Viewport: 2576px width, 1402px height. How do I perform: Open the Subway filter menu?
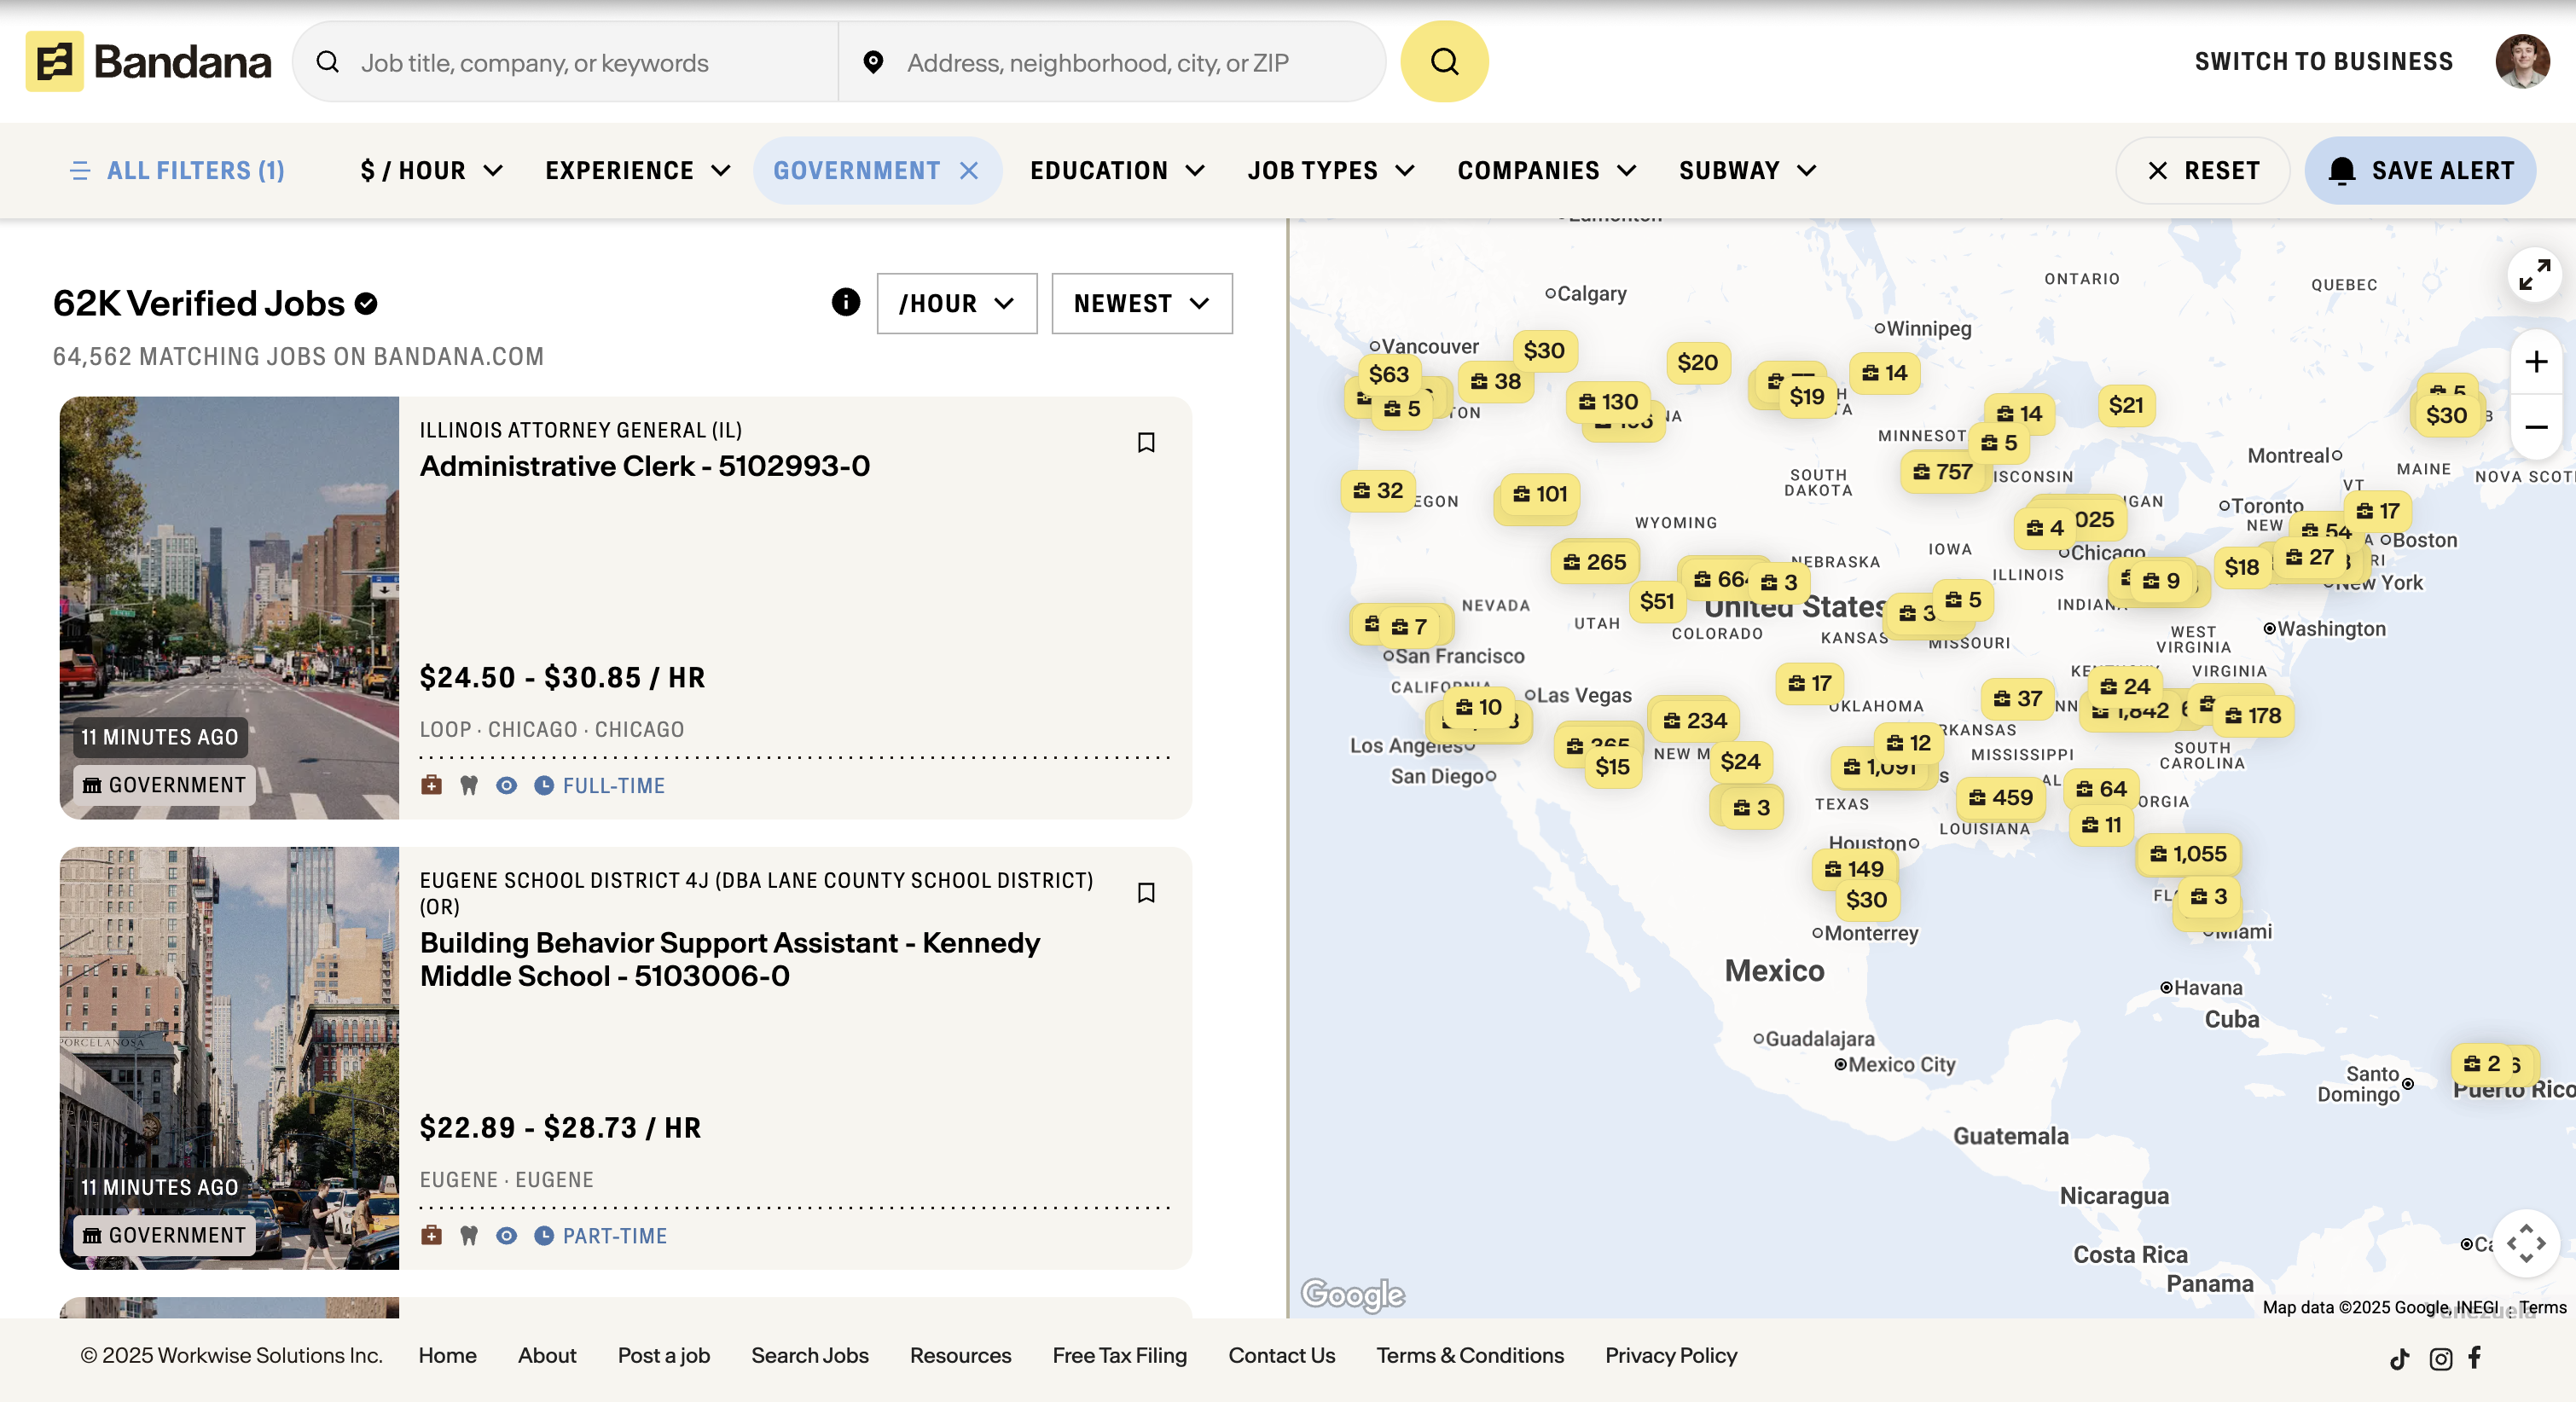point(1746,171)
